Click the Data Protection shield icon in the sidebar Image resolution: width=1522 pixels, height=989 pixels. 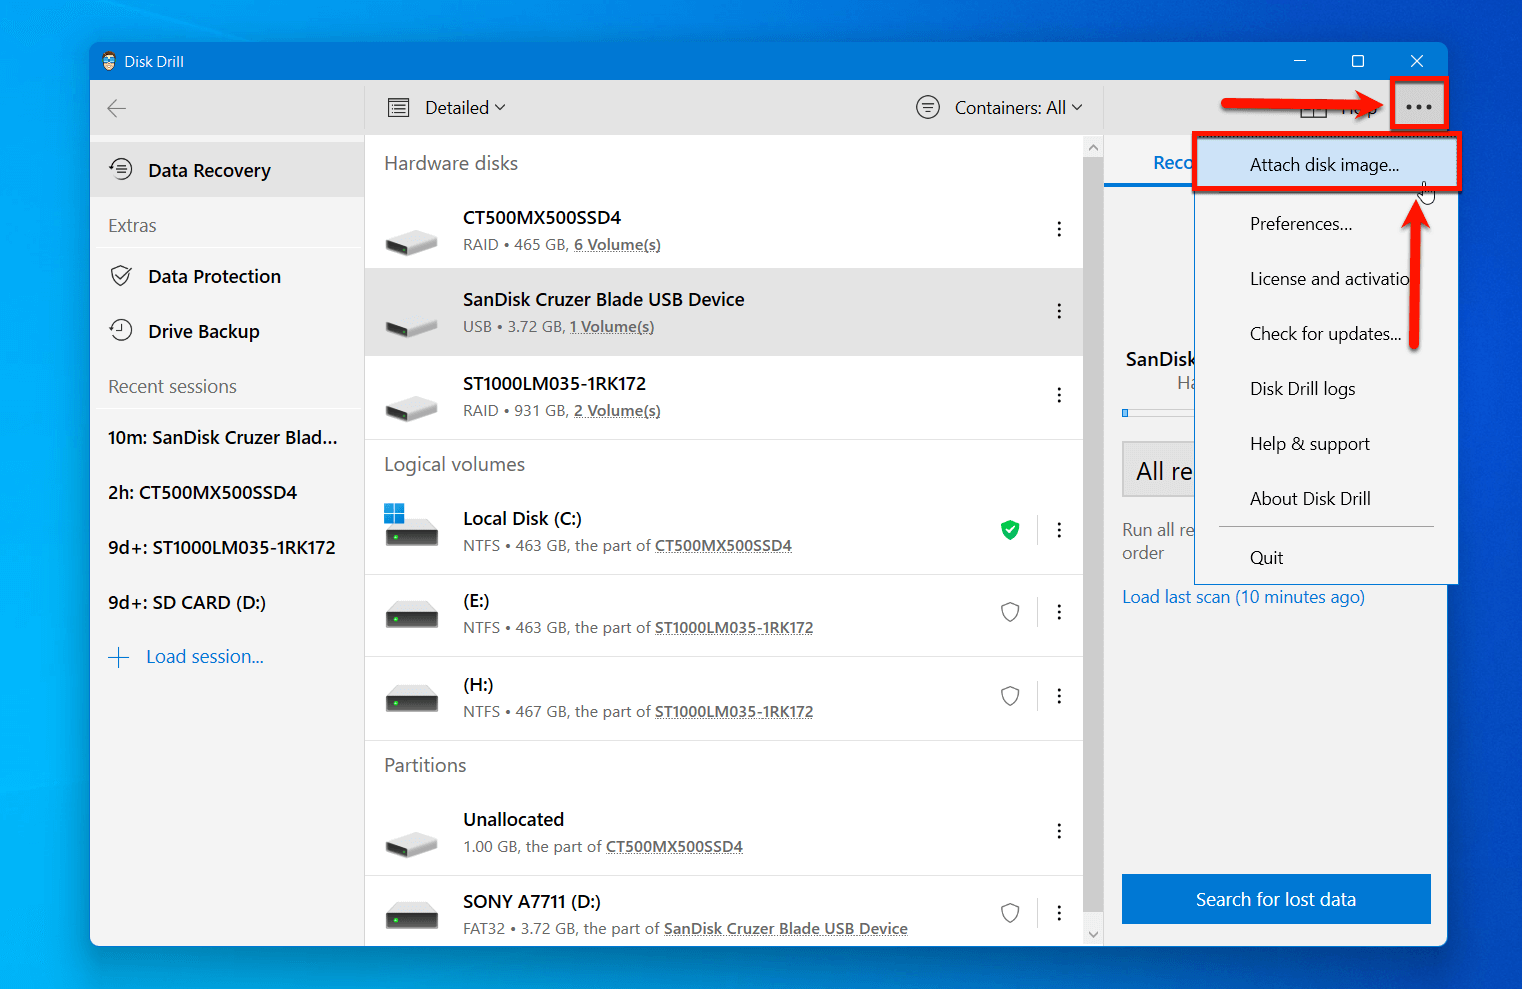point(121,276)
